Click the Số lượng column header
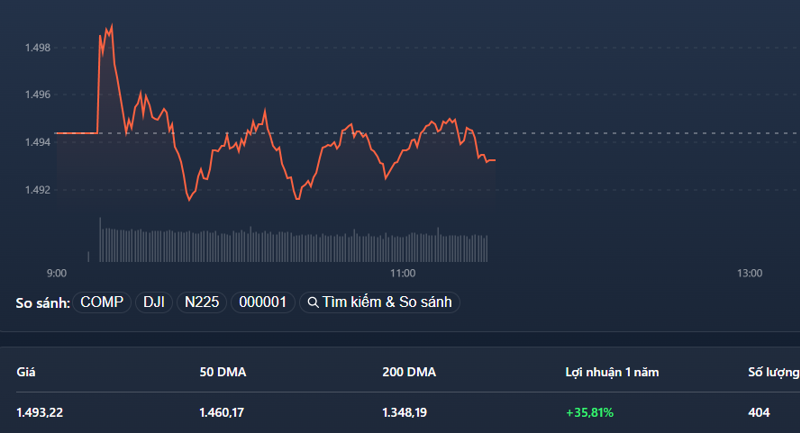 click(x=773, y=372)
